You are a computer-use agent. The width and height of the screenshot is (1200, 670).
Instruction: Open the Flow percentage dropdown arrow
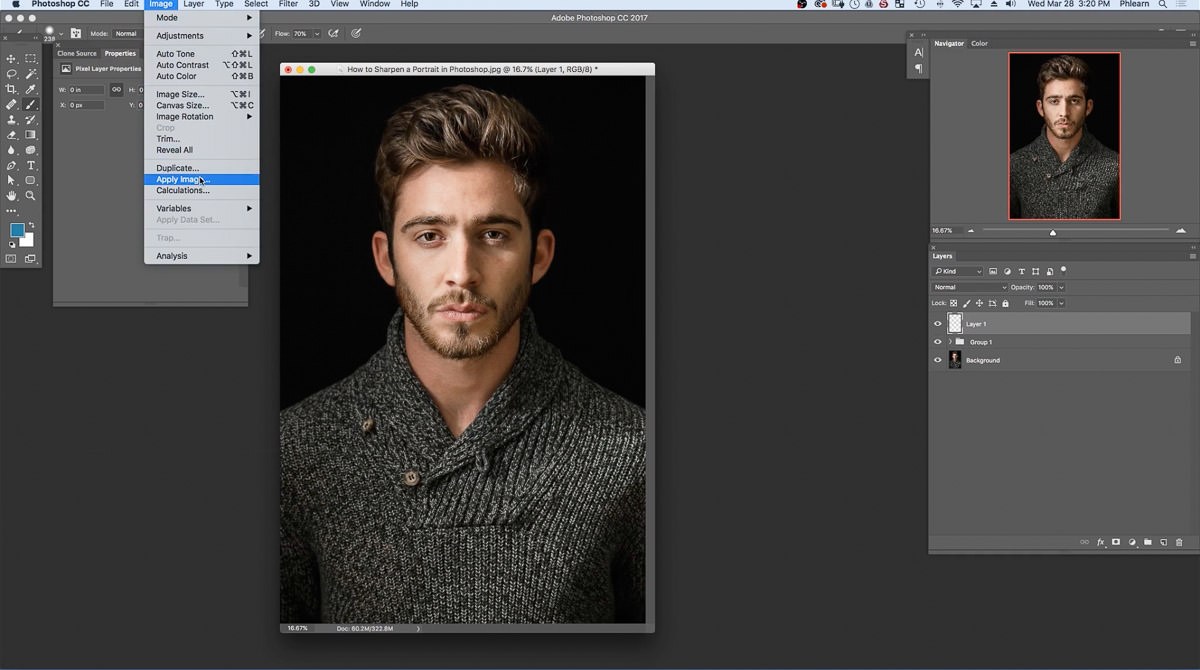(317, 34)
